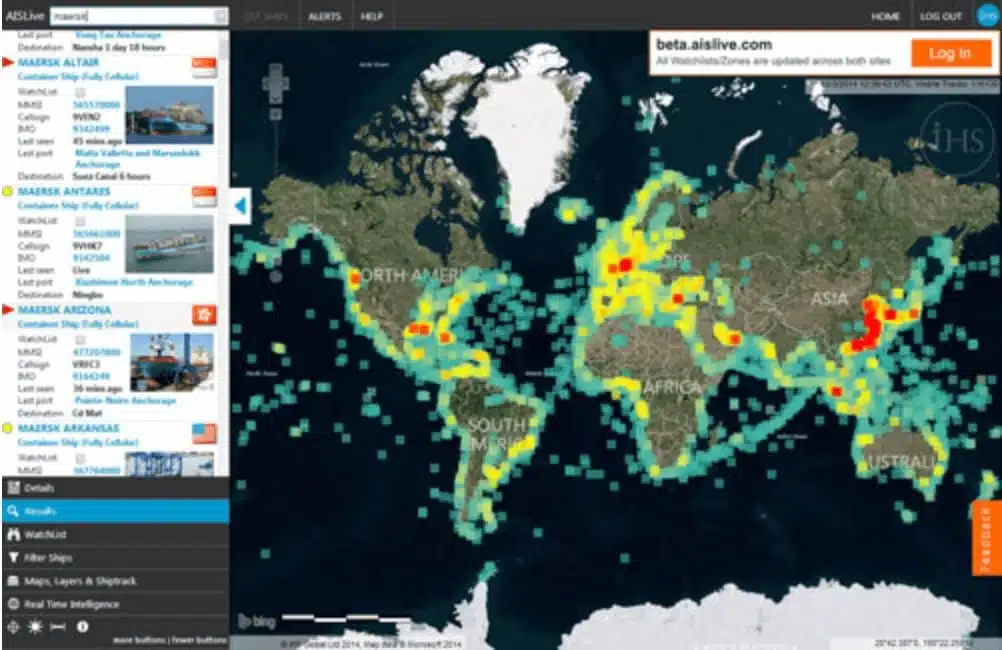1002x650 pixels.
Task: Click the '45 mins ago' last seen text
Action: pyautogui.click(x=96, y=141)
